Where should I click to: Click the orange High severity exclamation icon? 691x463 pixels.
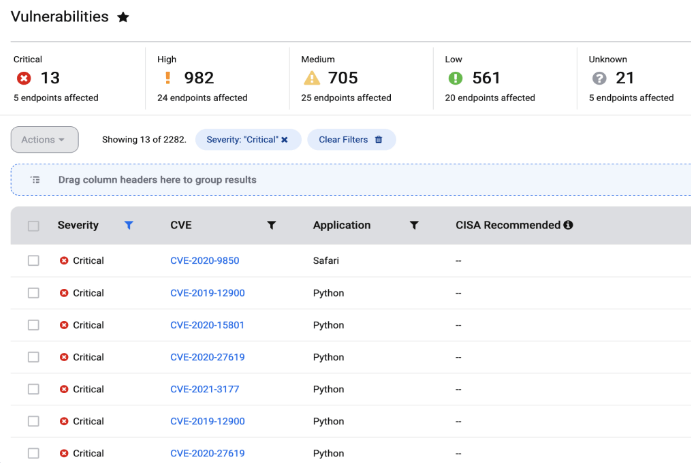pos(167,78)
